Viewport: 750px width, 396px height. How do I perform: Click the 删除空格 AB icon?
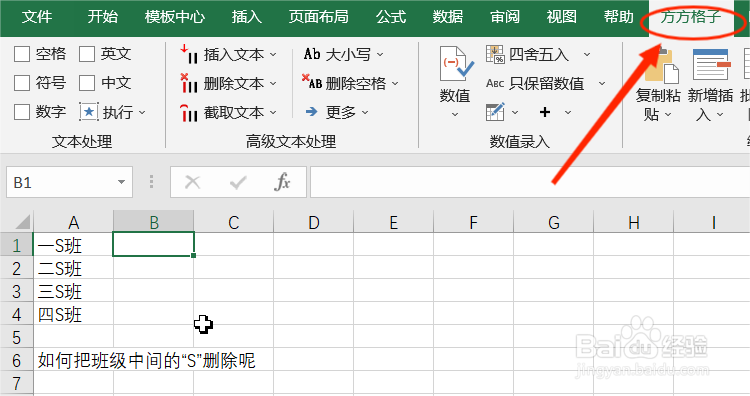pos(311,82)
